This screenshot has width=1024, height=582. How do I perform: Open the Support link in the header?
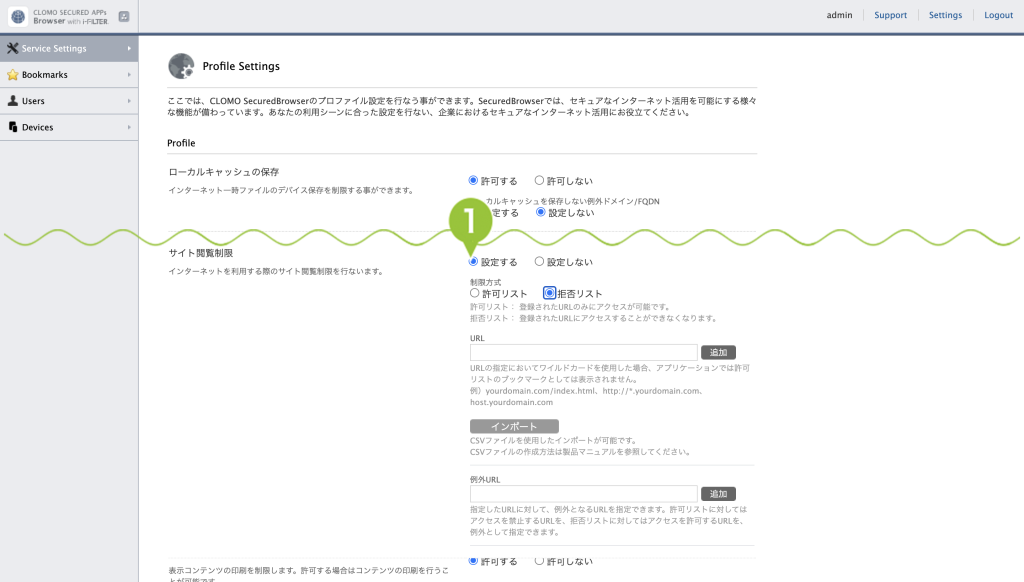(x=890, y=15)
